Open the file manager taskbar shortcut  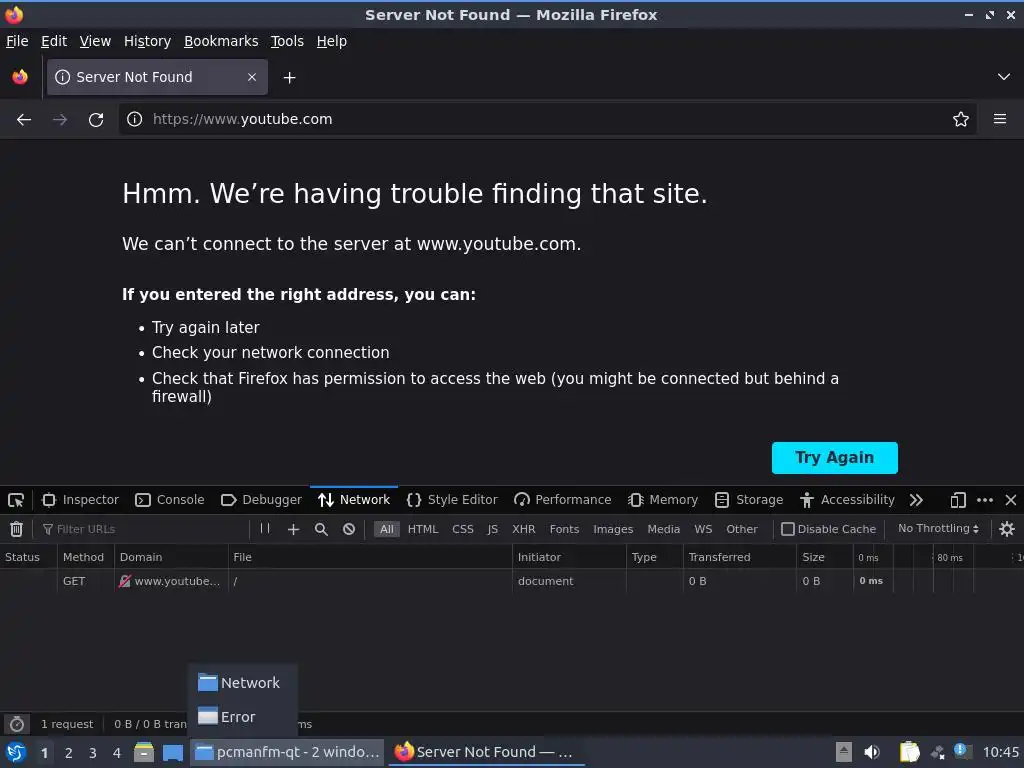coord(144,752)
